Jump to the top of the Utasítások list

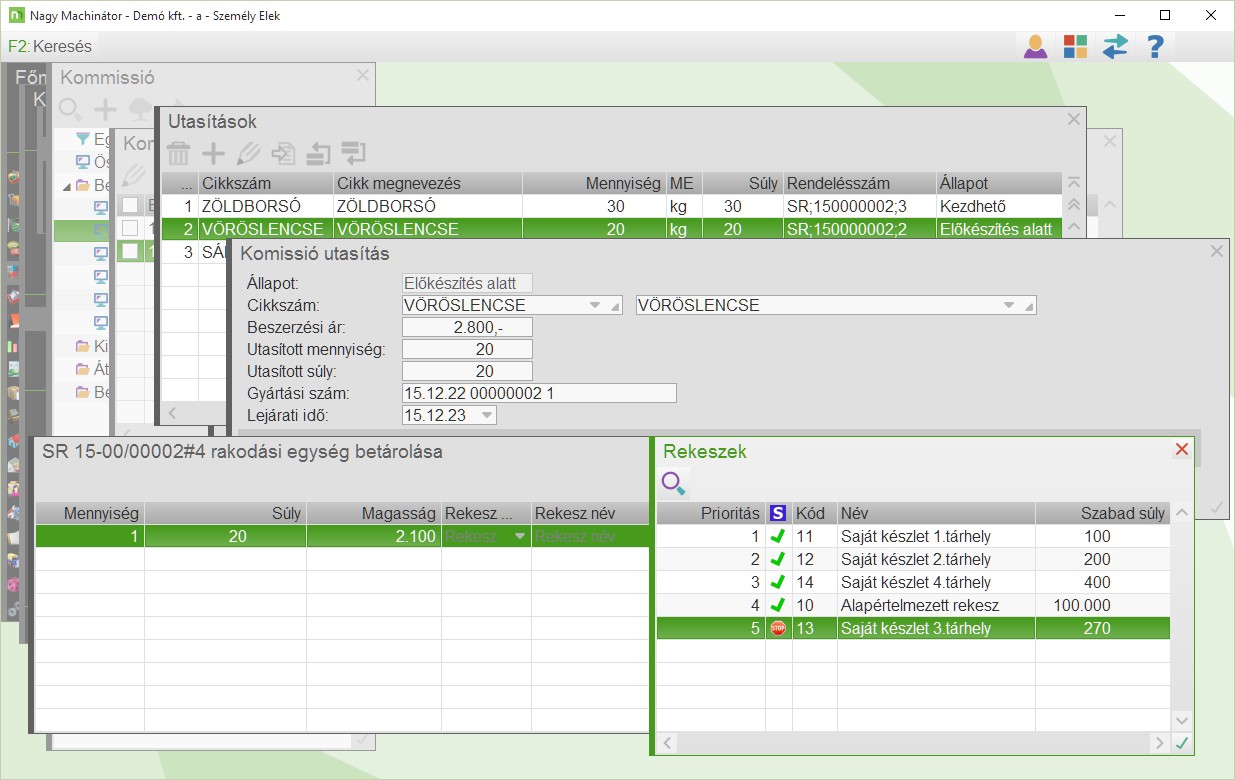[1074, 183]
